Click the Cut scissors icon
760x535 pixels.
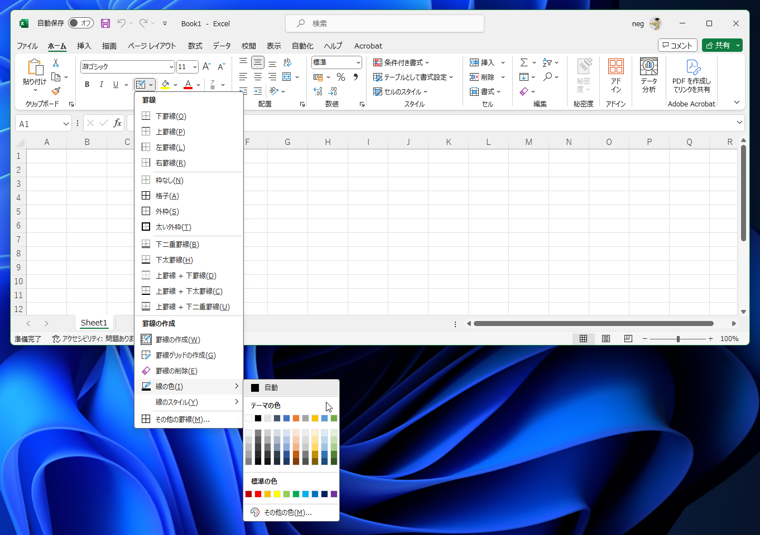(x=56, y=63)
